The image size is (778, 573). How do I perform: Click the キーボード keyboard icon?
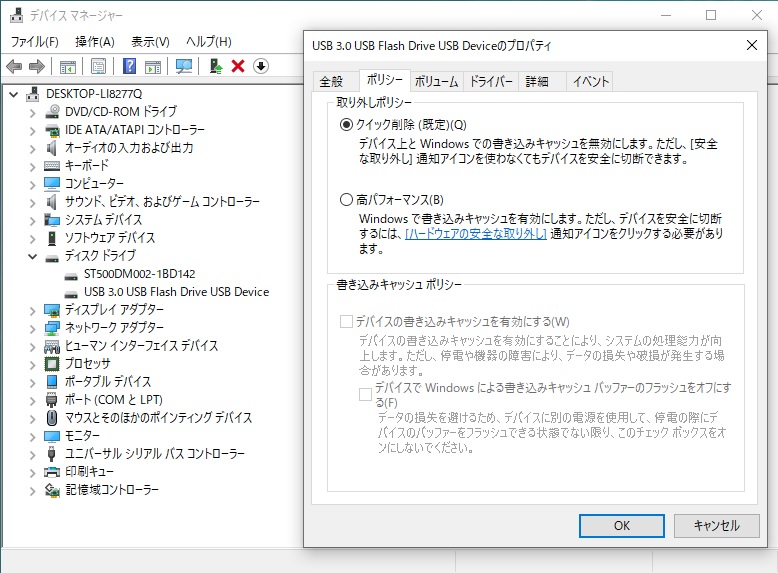pyautogui.click(x=52, y=166)
